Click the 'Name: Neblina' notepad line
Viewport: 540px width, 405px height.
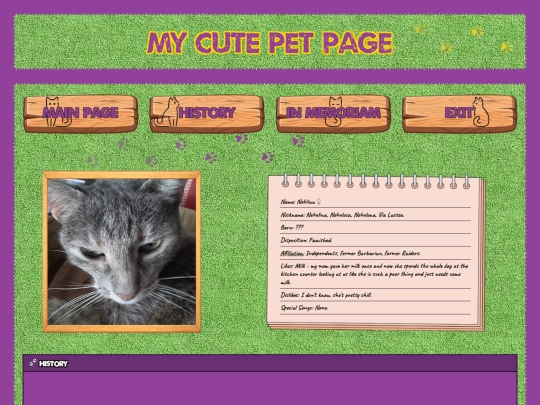[301, 202]
